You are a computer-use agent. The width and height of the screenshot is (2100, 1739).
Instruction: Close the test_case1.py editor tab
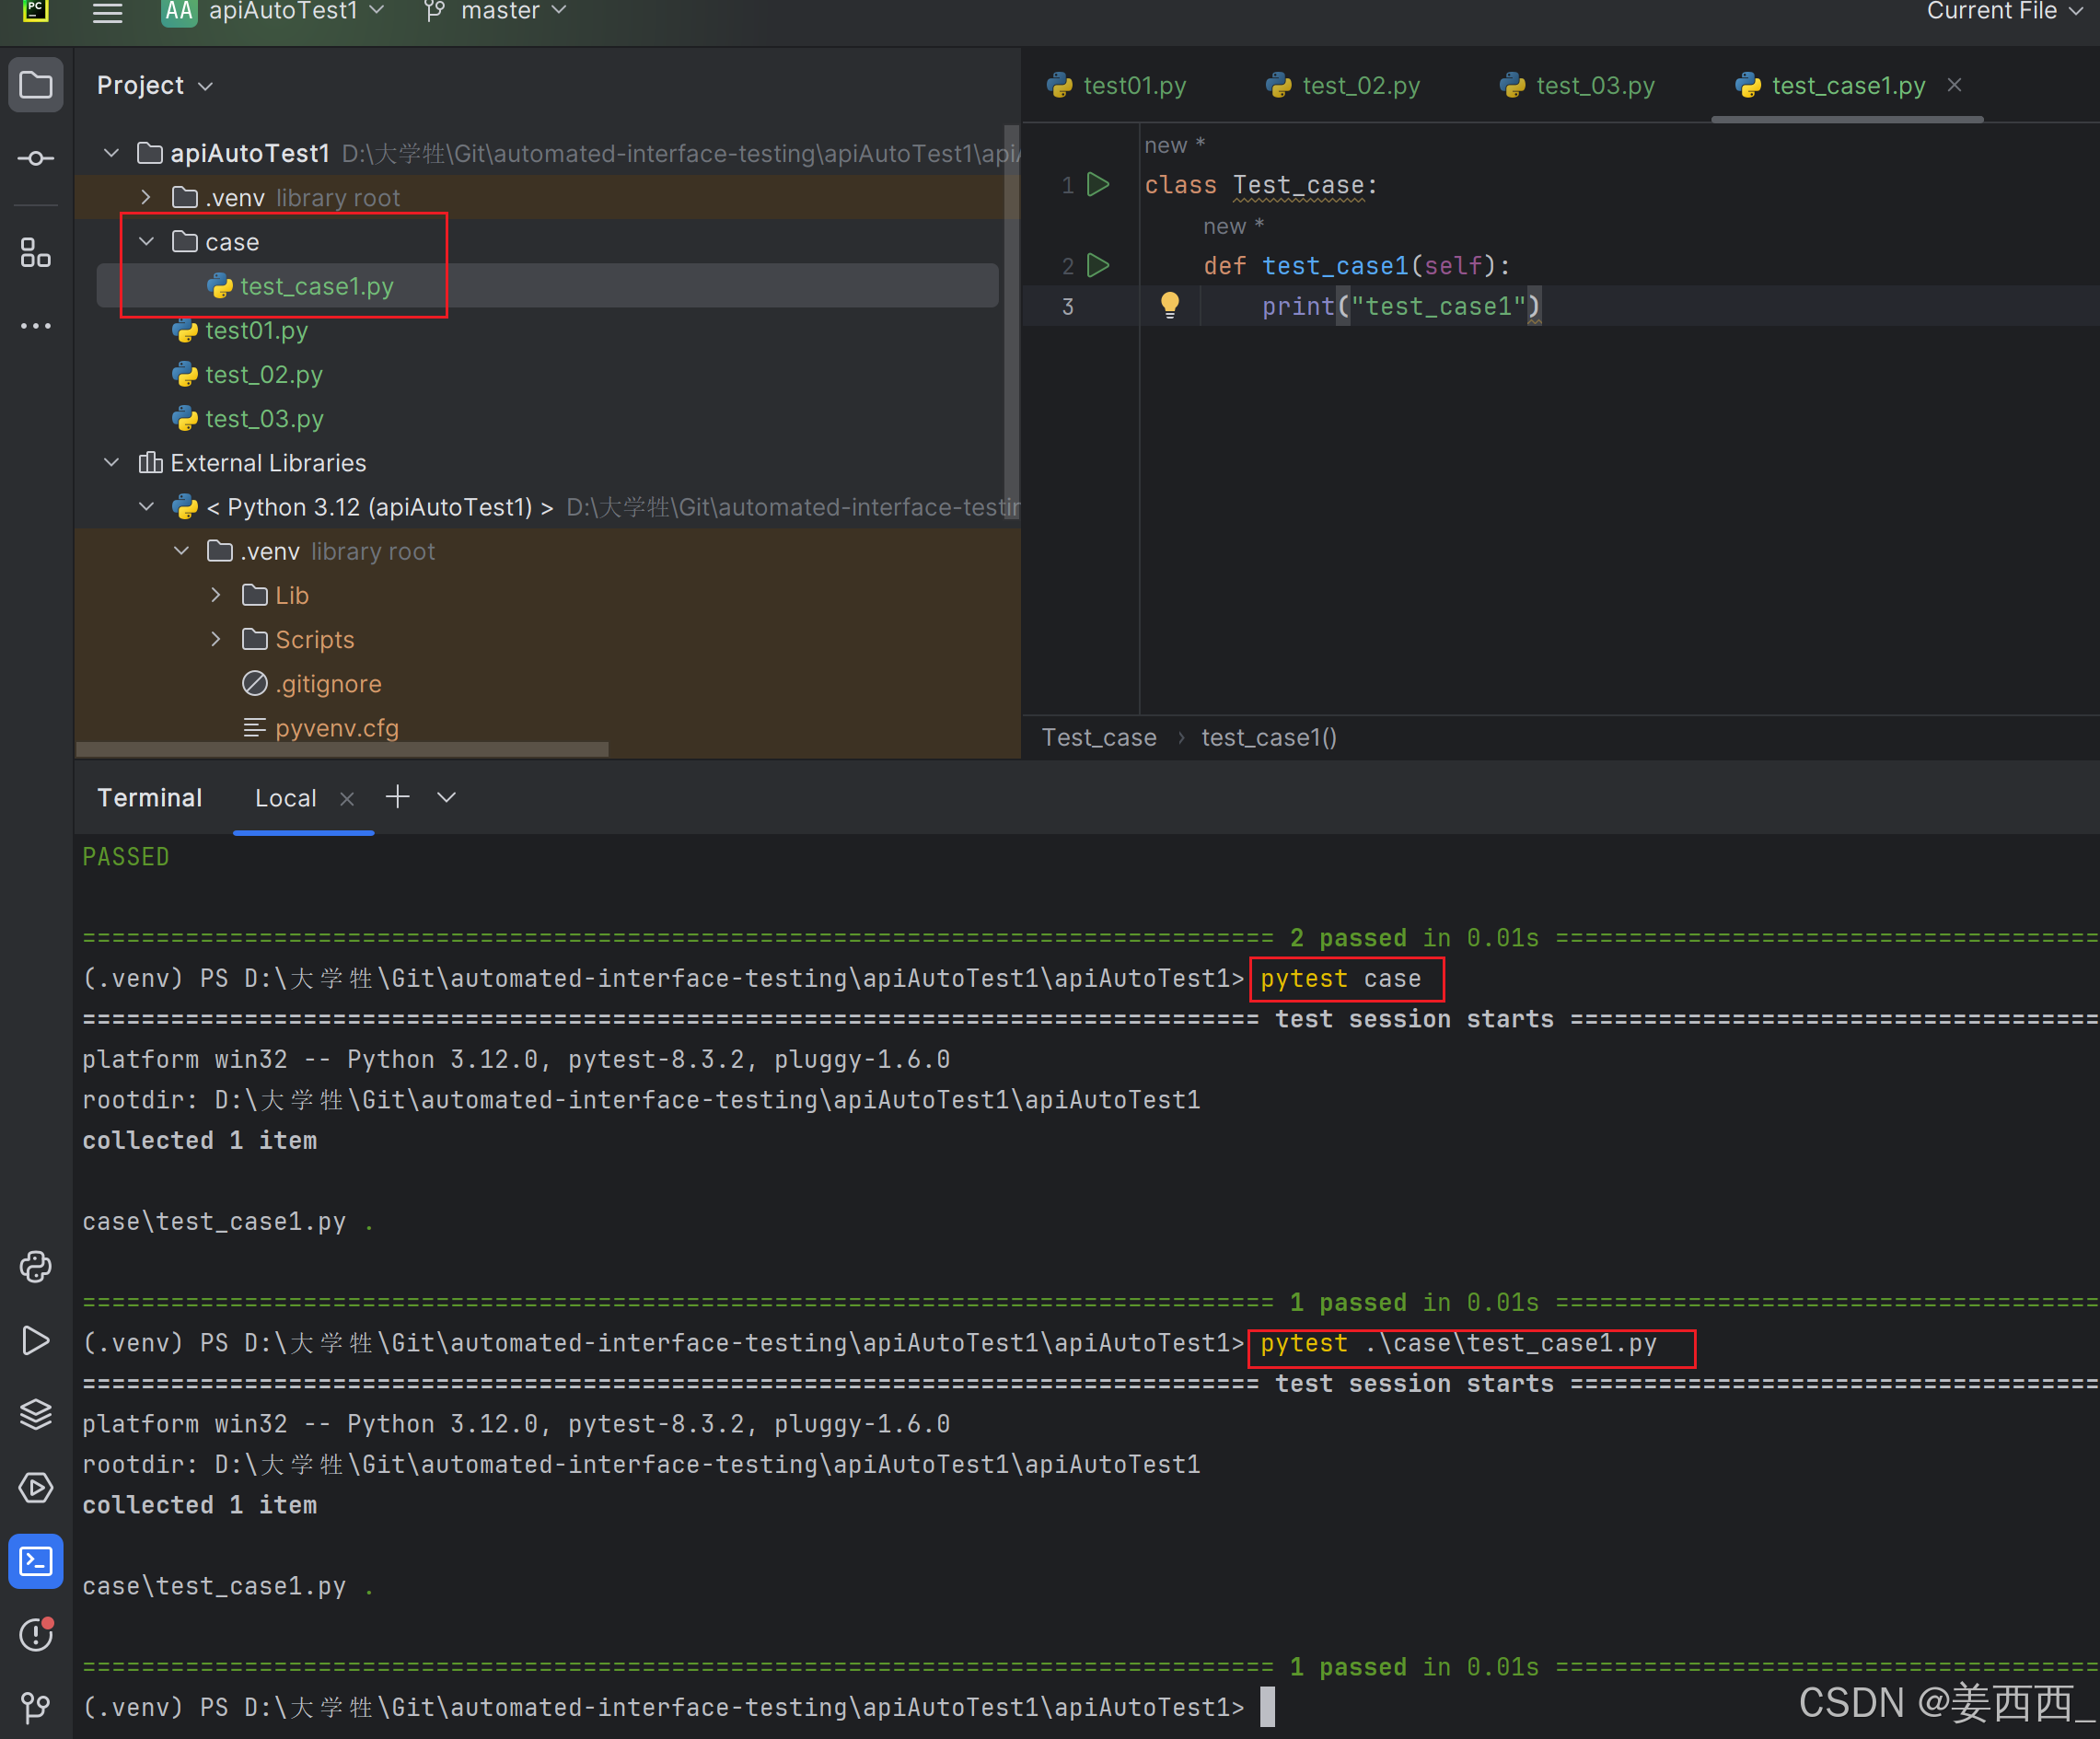[1954, 85]
